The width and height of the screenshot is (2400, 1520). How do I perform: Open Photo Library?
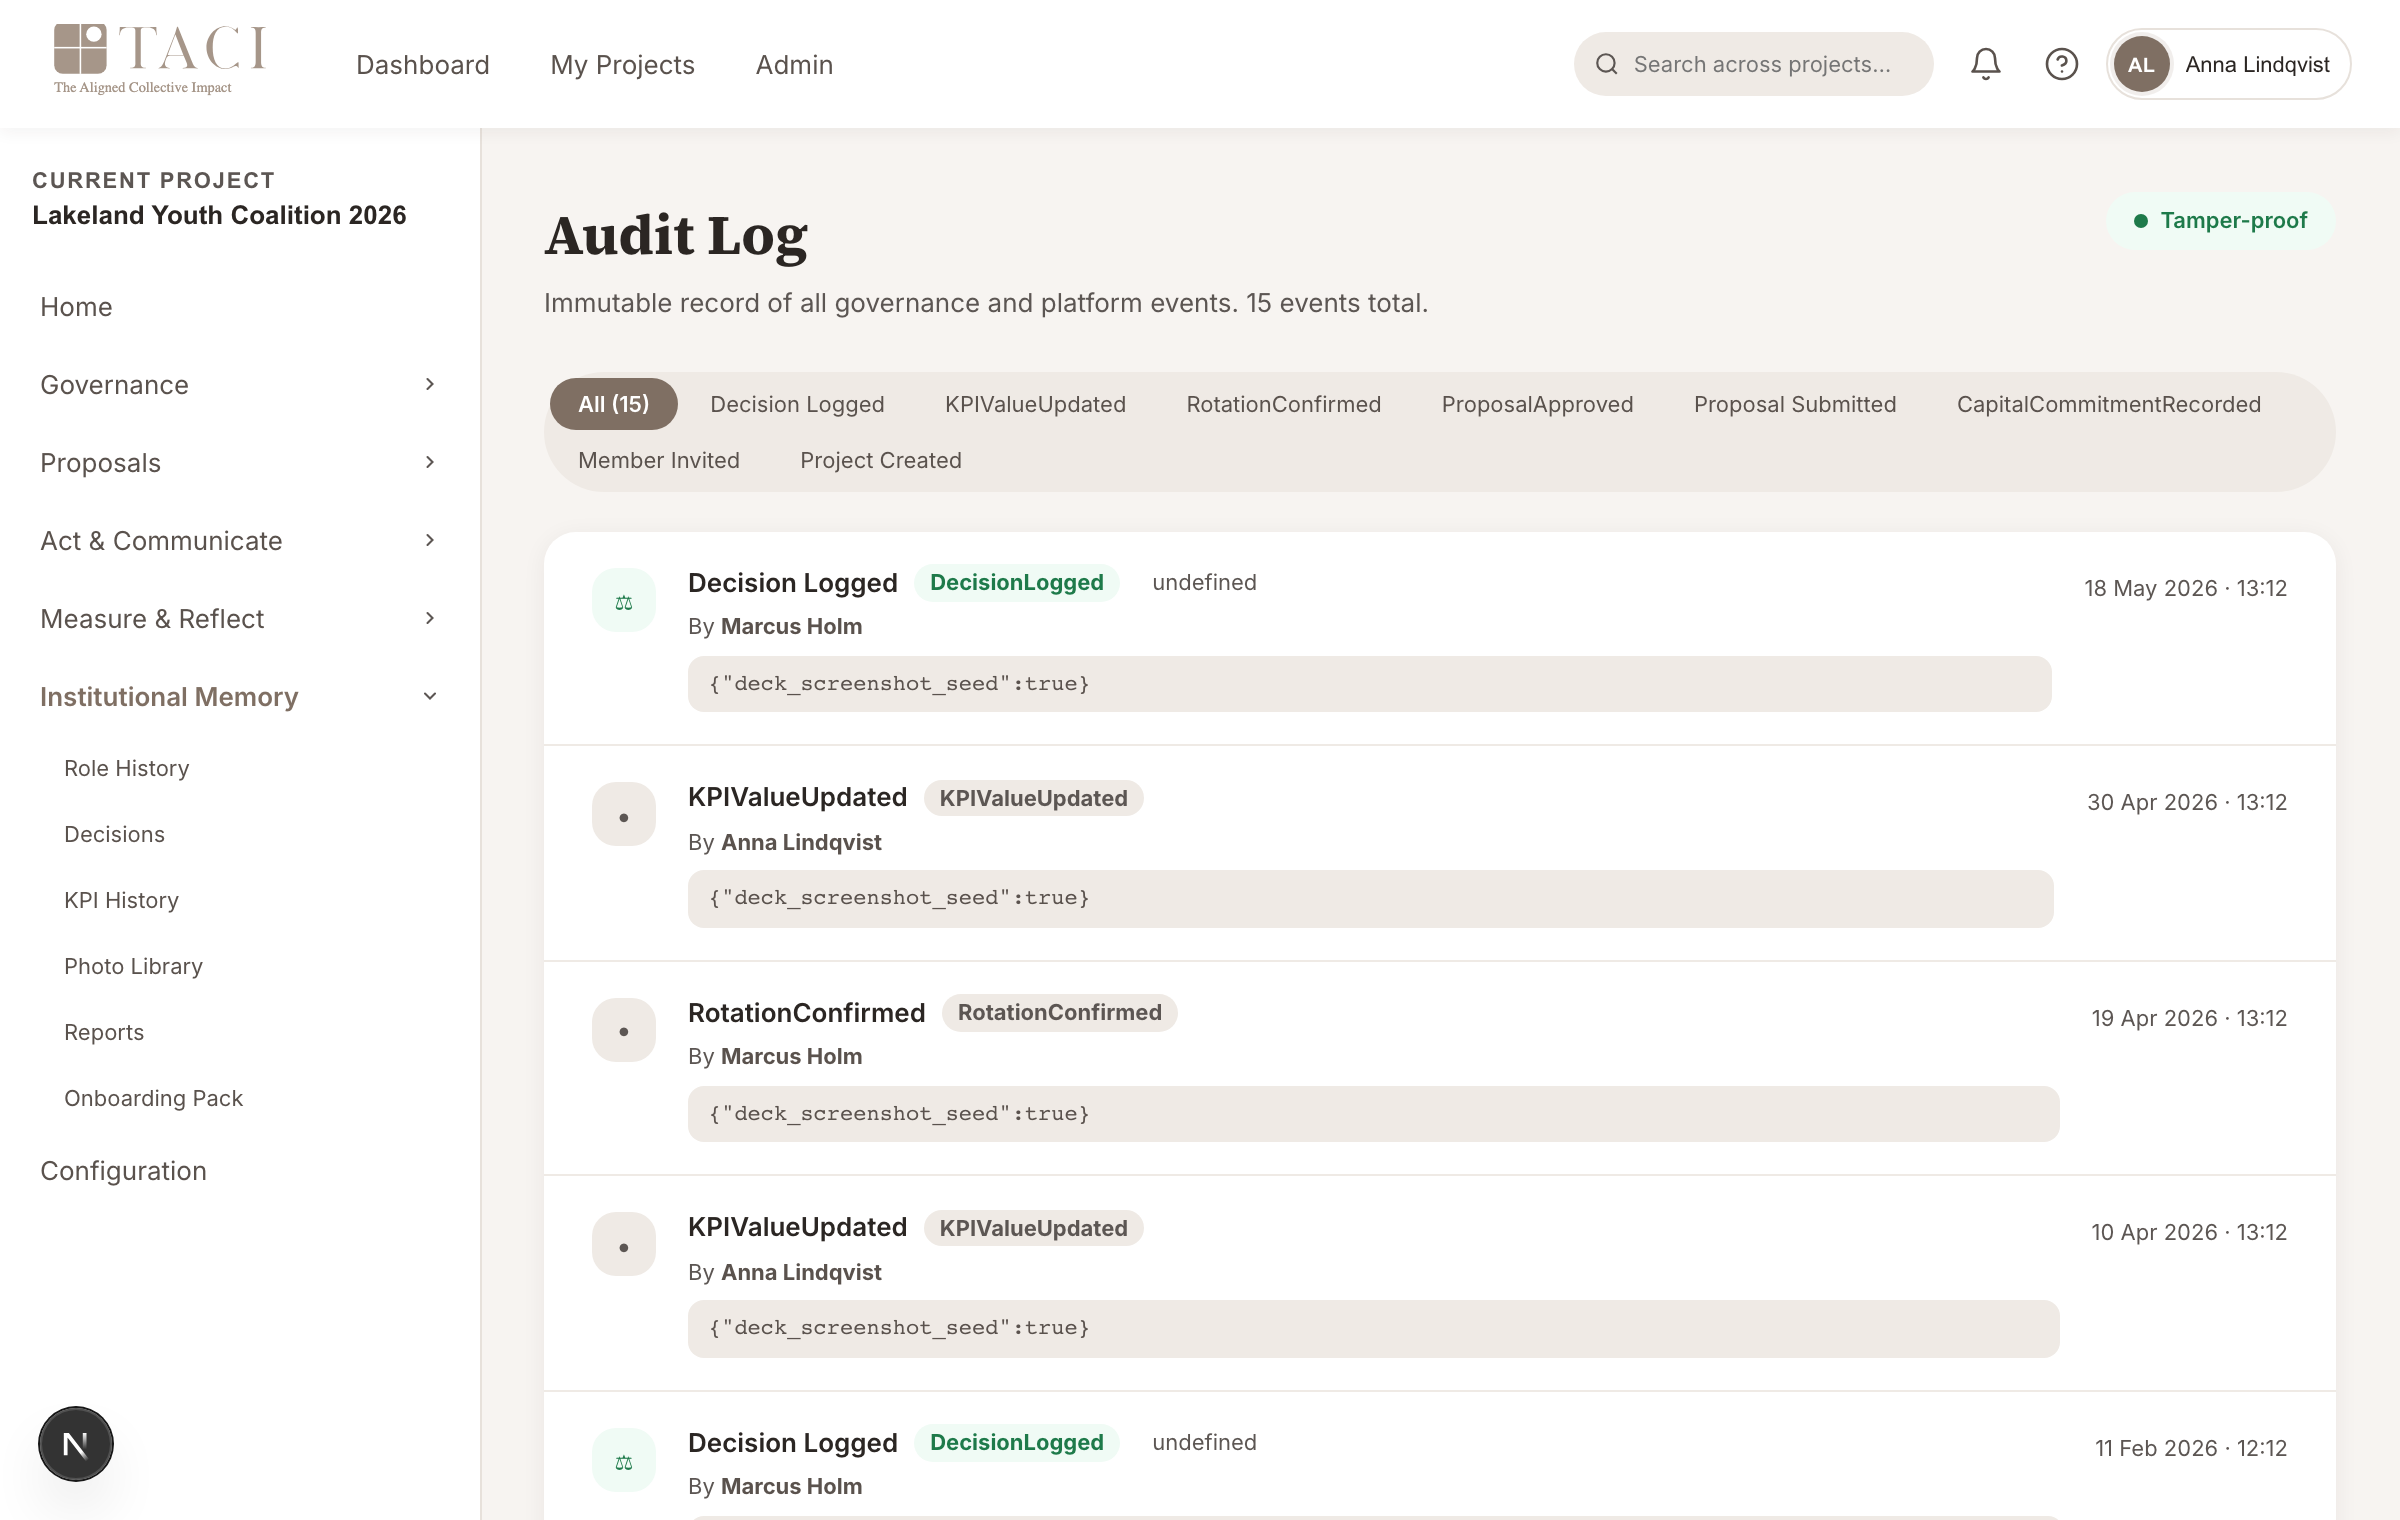pos(133,966)
